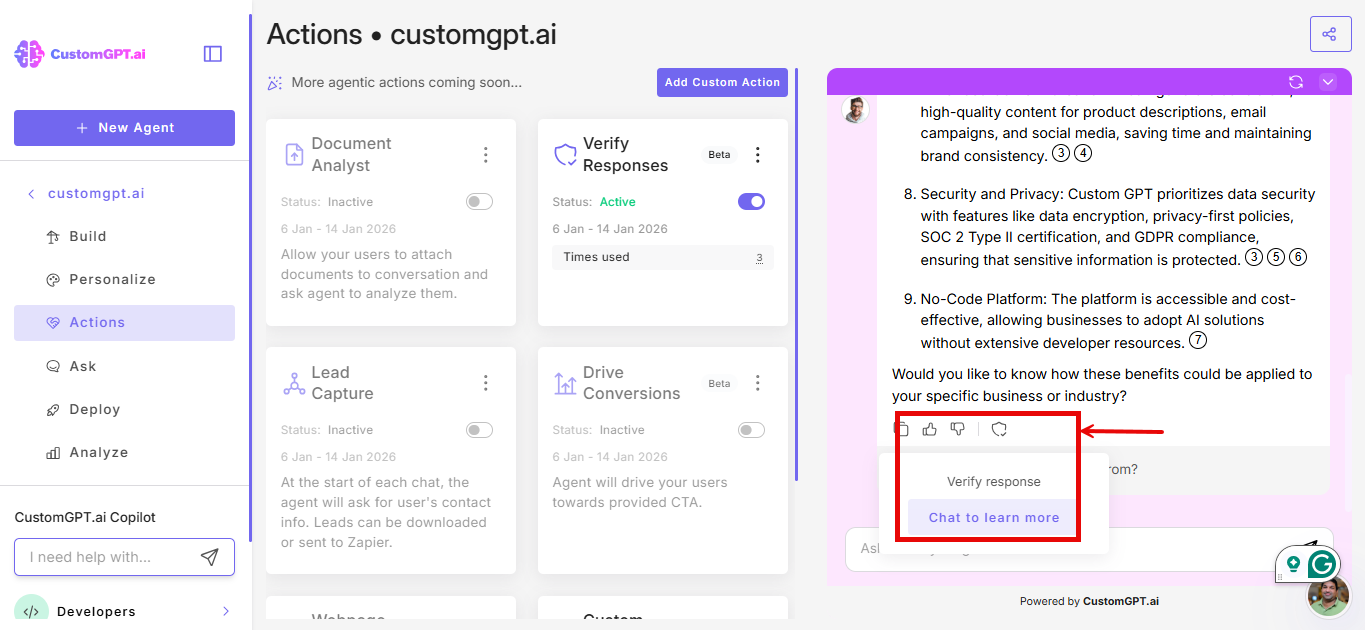Screen dimensions: 1365x630
Task: Click the Verify Responses shield card icon
Action: tap(565, 154)
